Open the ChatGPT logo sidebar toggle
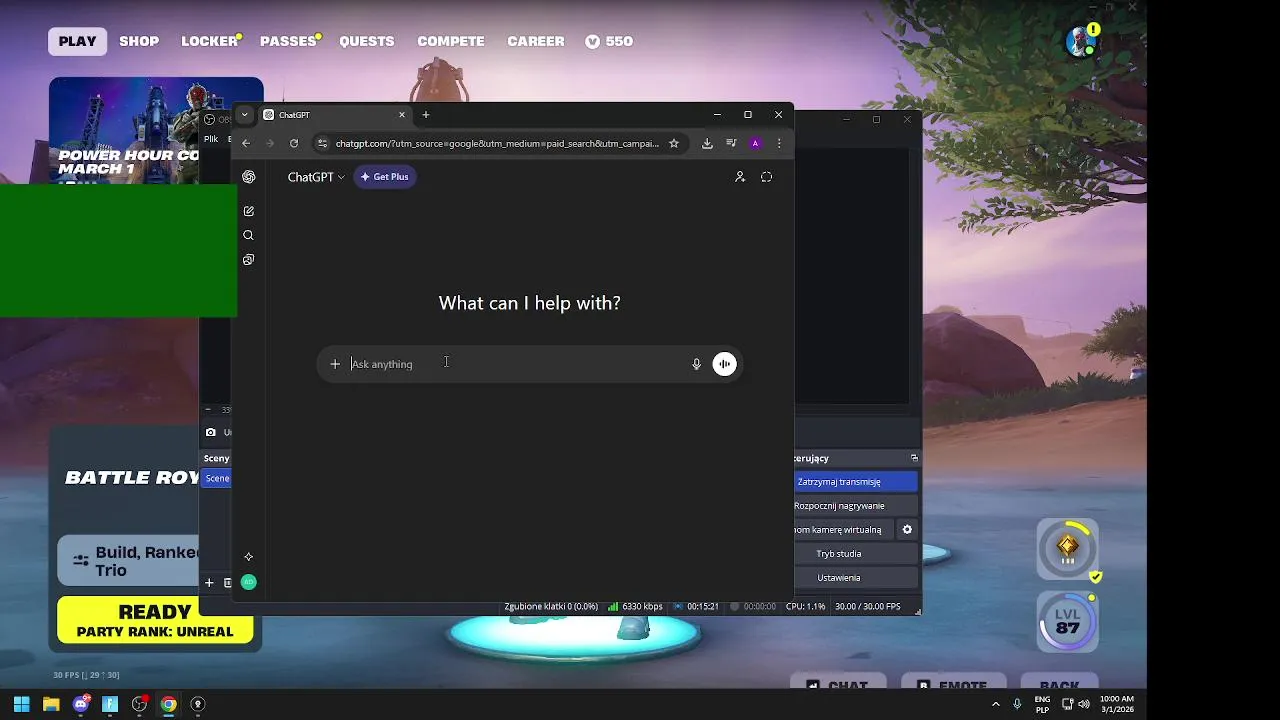 248,177
